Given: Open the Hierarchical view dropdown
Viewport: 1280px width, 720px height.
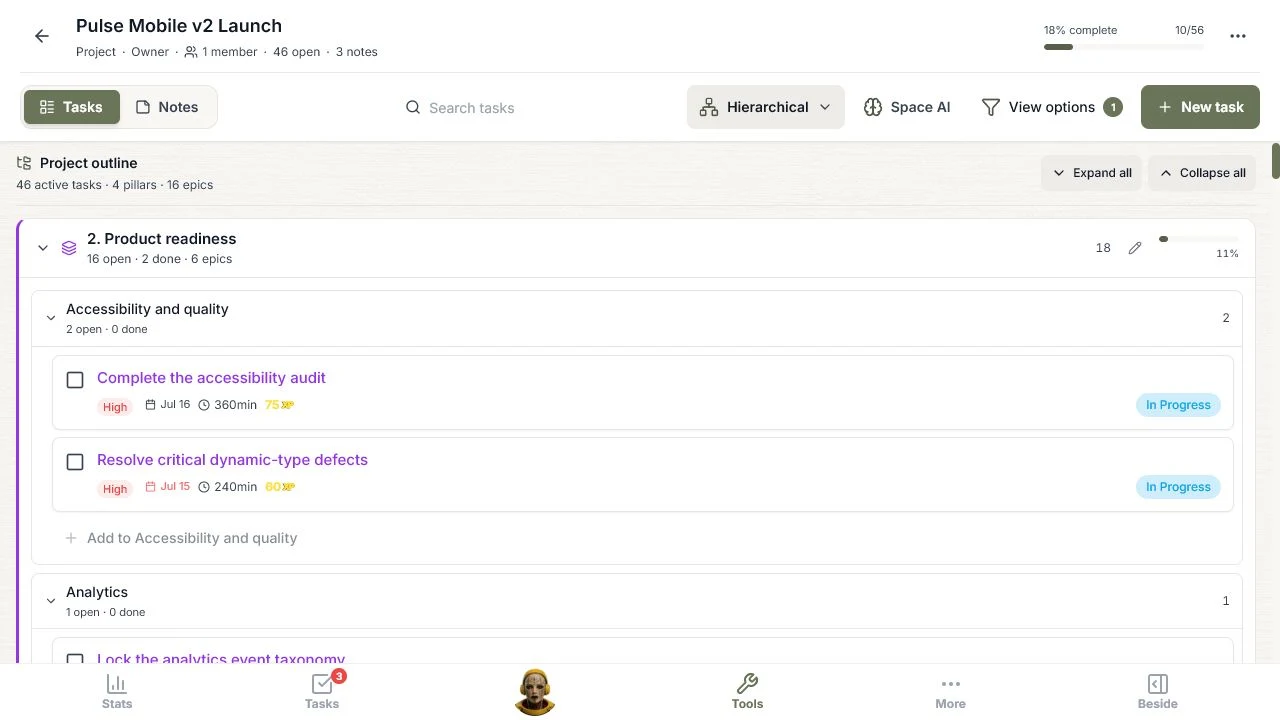Looking at the screenshot, I should [x=766, y=107].
